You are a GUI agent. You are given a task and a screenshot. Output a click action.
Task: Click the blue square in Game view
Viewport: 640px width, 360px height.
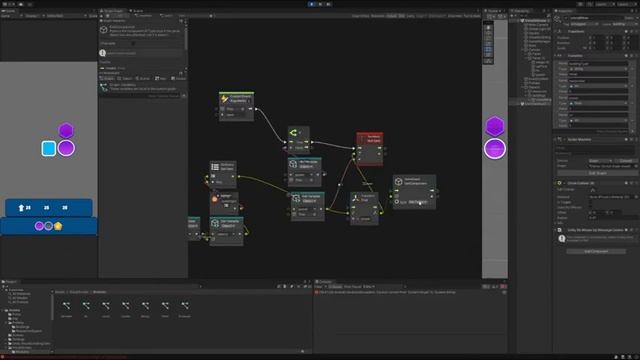[x=49, y=149]
